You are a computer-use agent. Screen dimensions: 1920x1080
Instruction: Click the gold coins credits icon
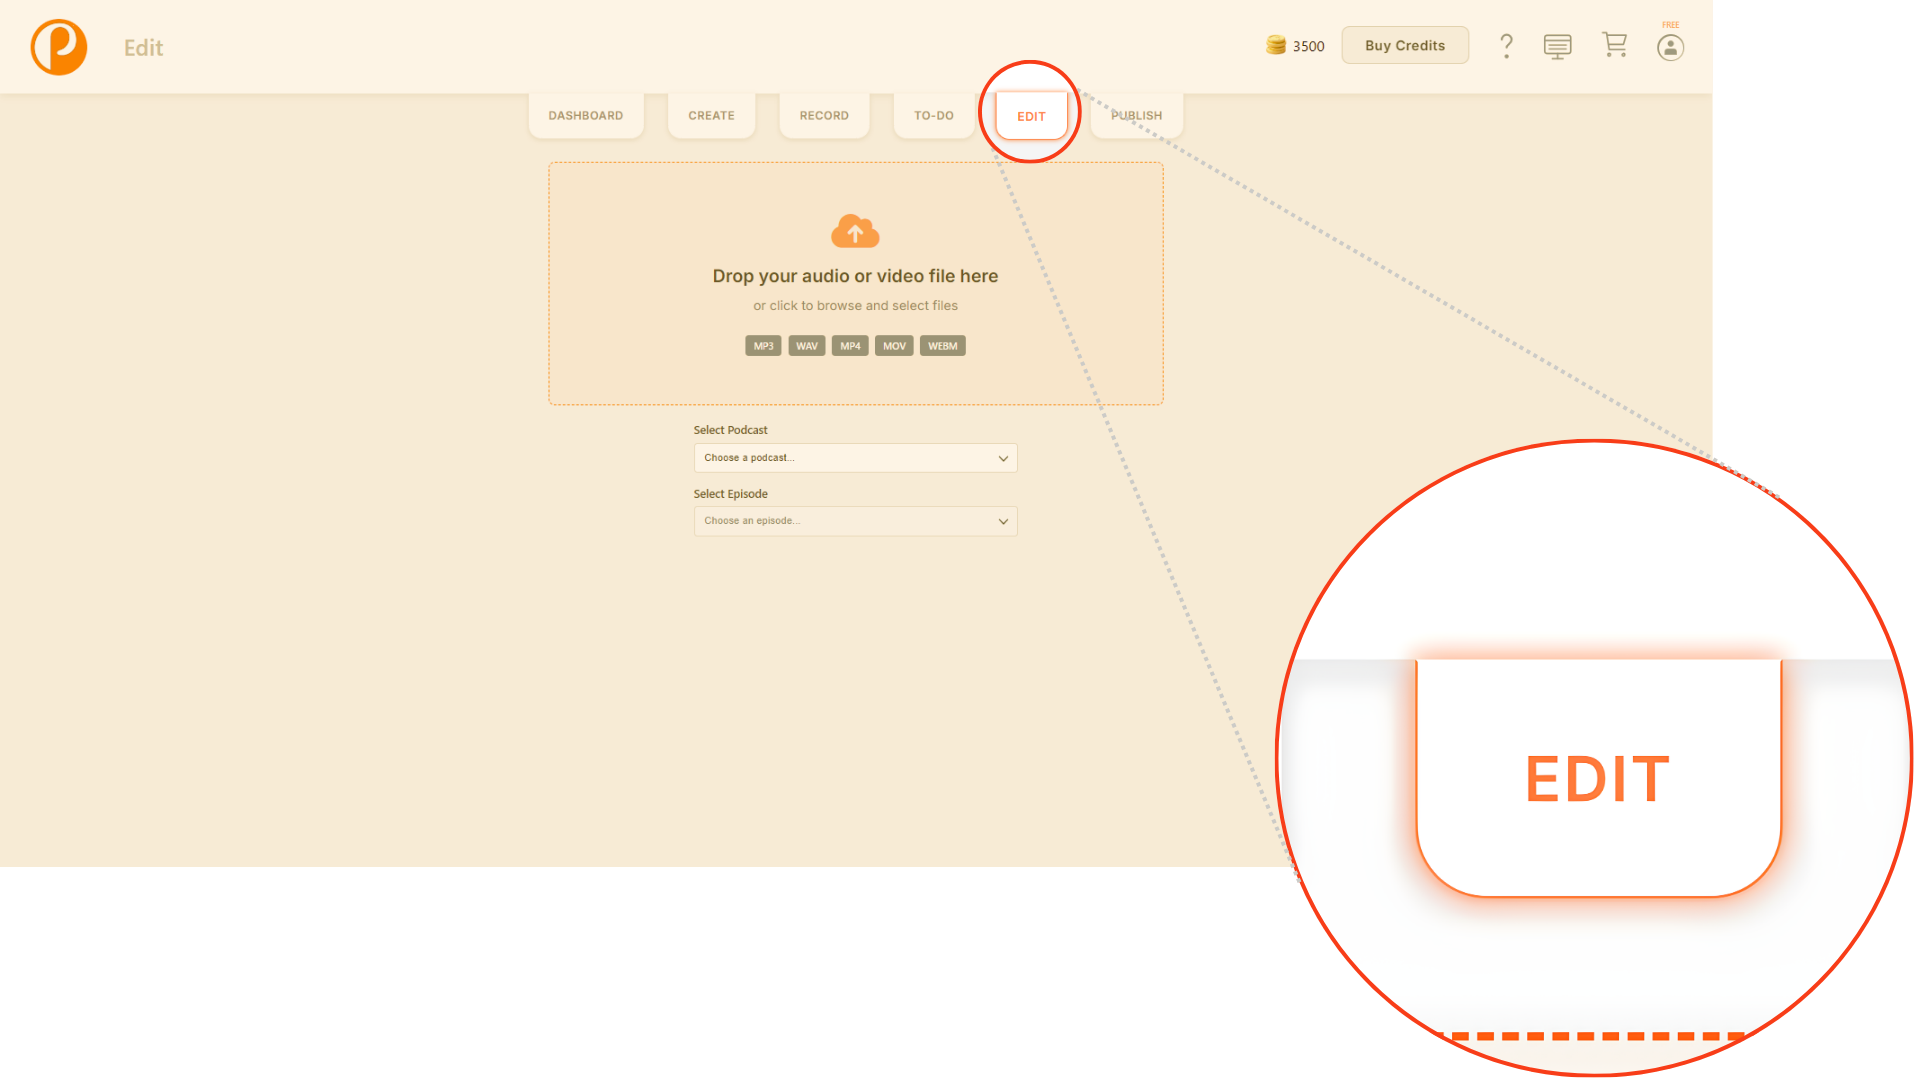point(1276,45)
